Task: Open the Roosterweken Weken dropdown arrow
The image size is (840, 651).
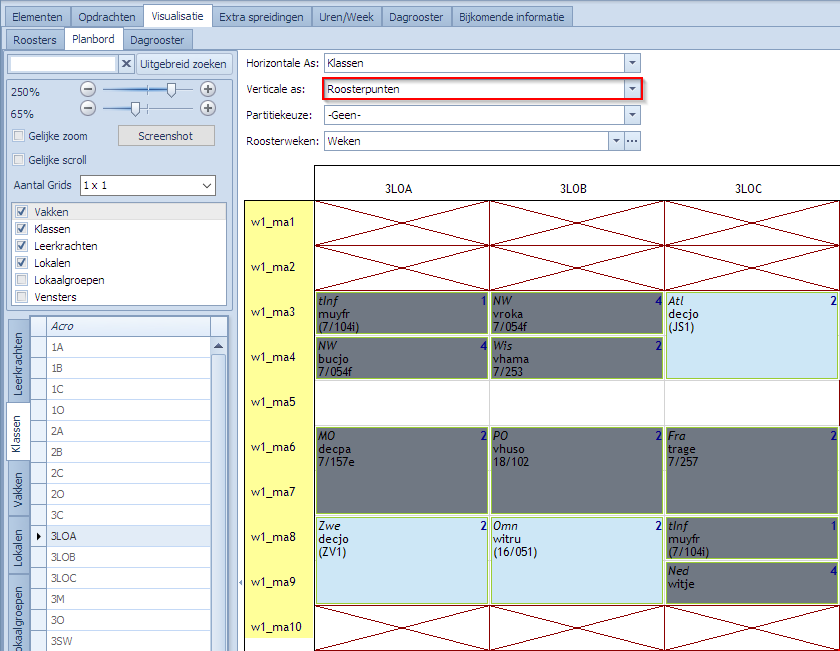Action: pos(616,141)
